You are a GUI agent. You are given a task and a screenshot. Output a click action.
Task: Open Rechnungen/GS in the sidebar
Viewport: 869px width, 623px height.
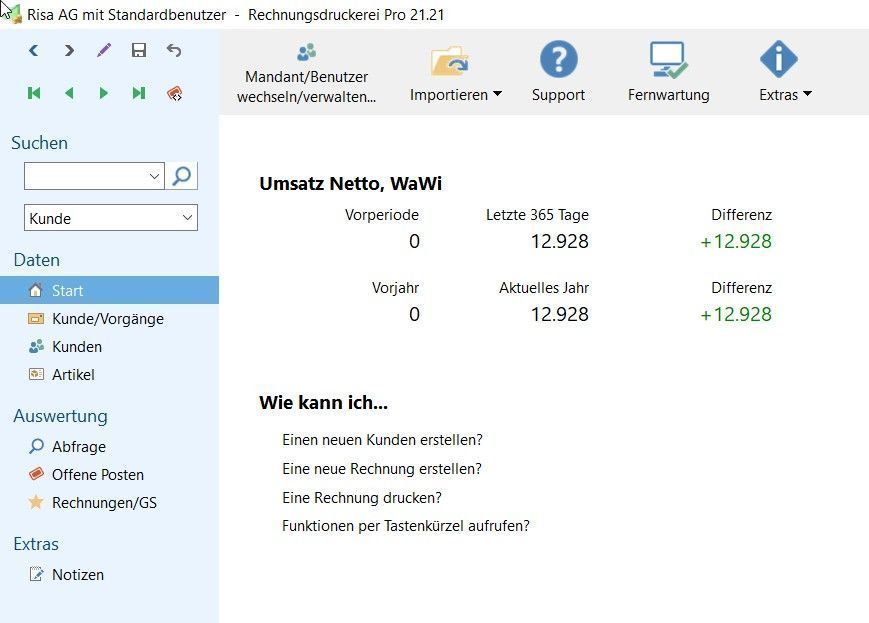click(104, 503)
